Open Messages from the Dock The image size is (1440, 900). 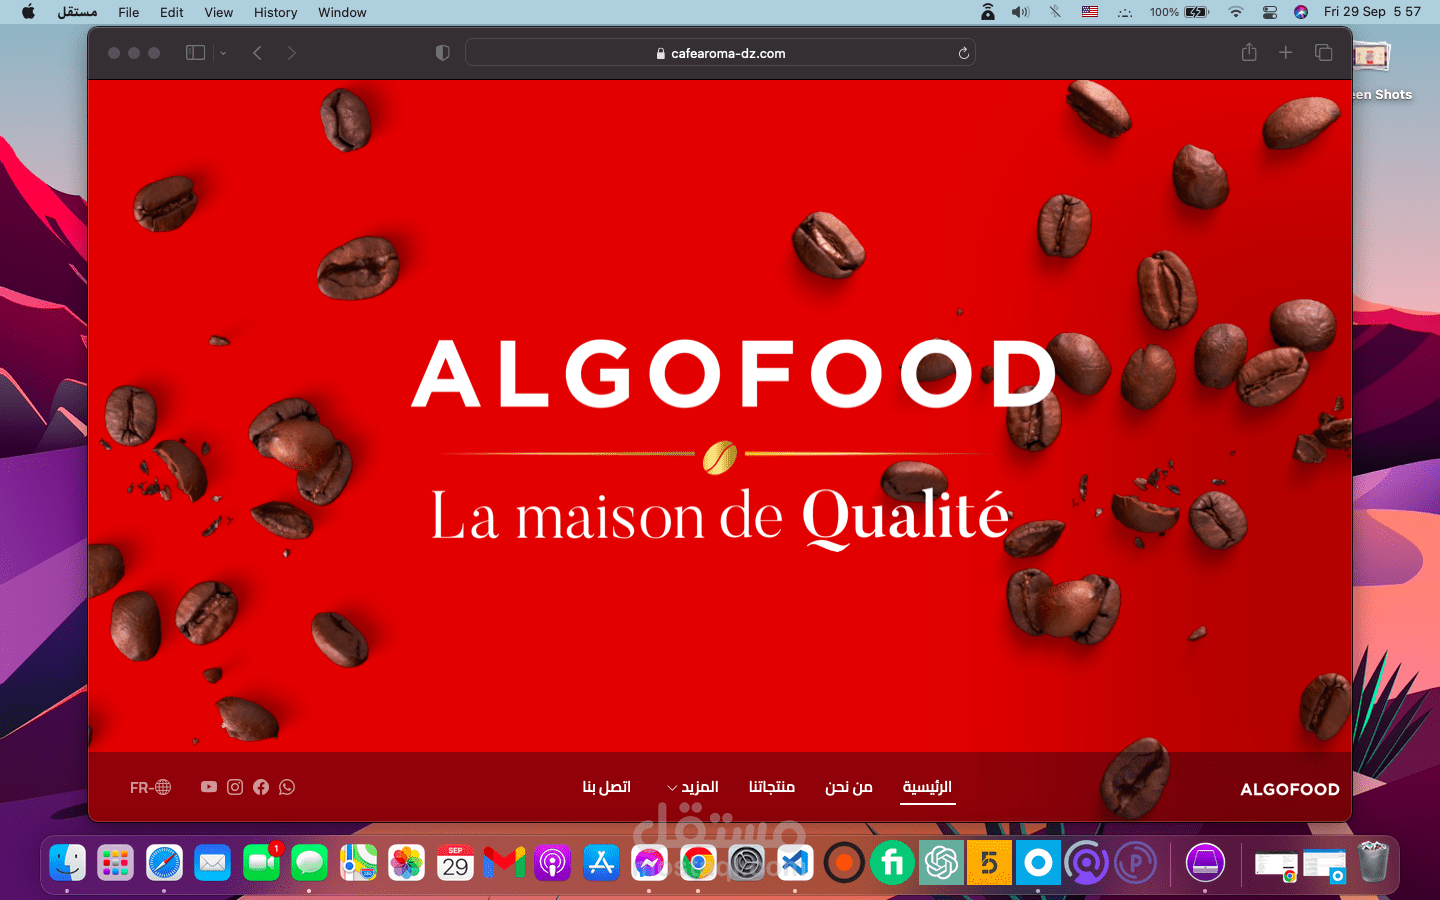pyautogui.click(x=310, y=862)
